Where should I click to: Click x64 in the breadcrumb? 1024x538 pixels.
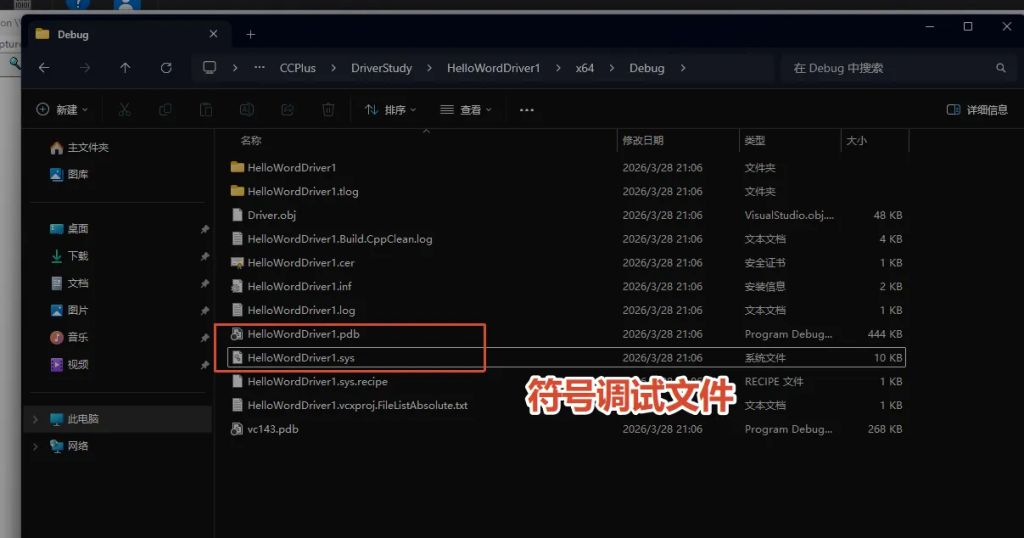584,68
